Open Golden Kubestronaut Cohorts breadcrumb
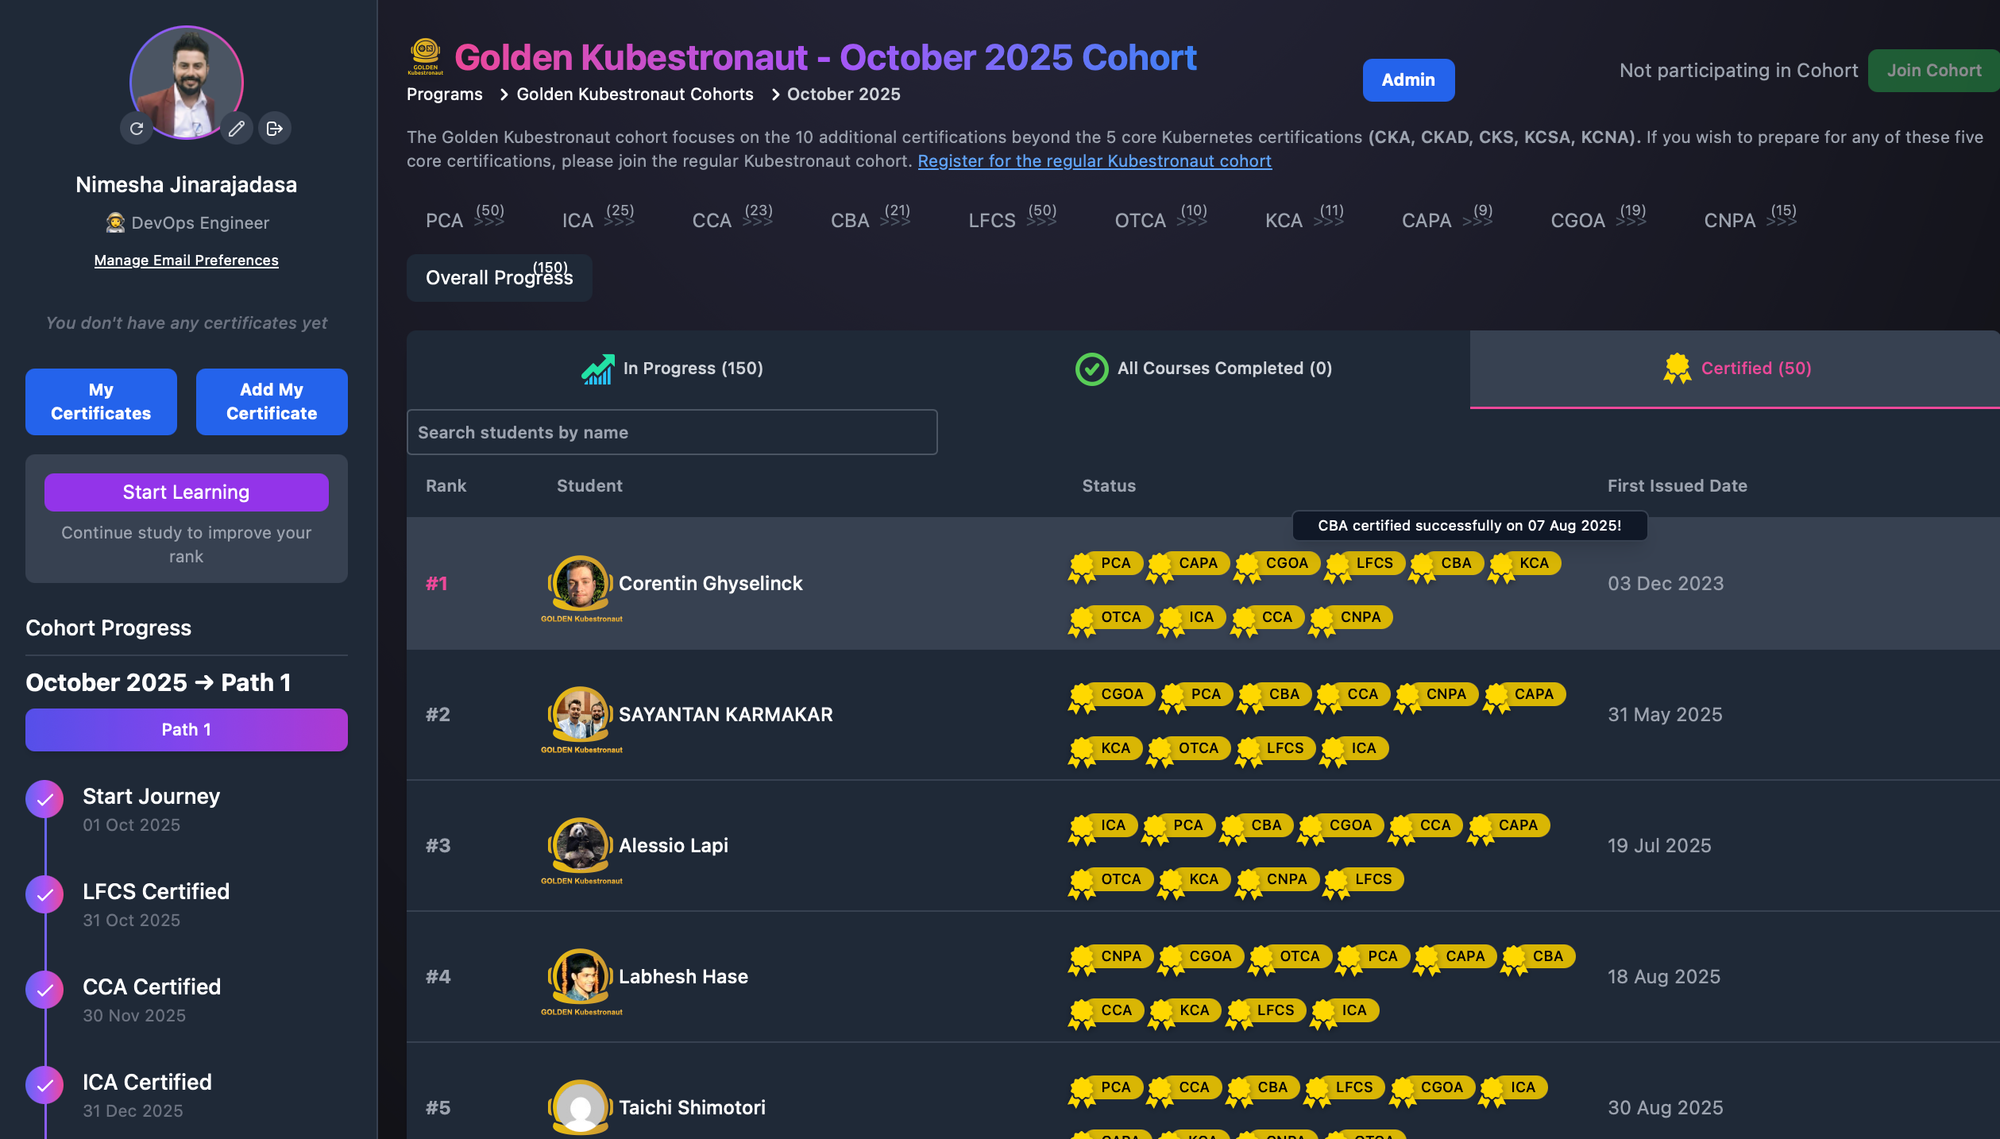Screen dimensions: 2000x1139 point(634,94)
